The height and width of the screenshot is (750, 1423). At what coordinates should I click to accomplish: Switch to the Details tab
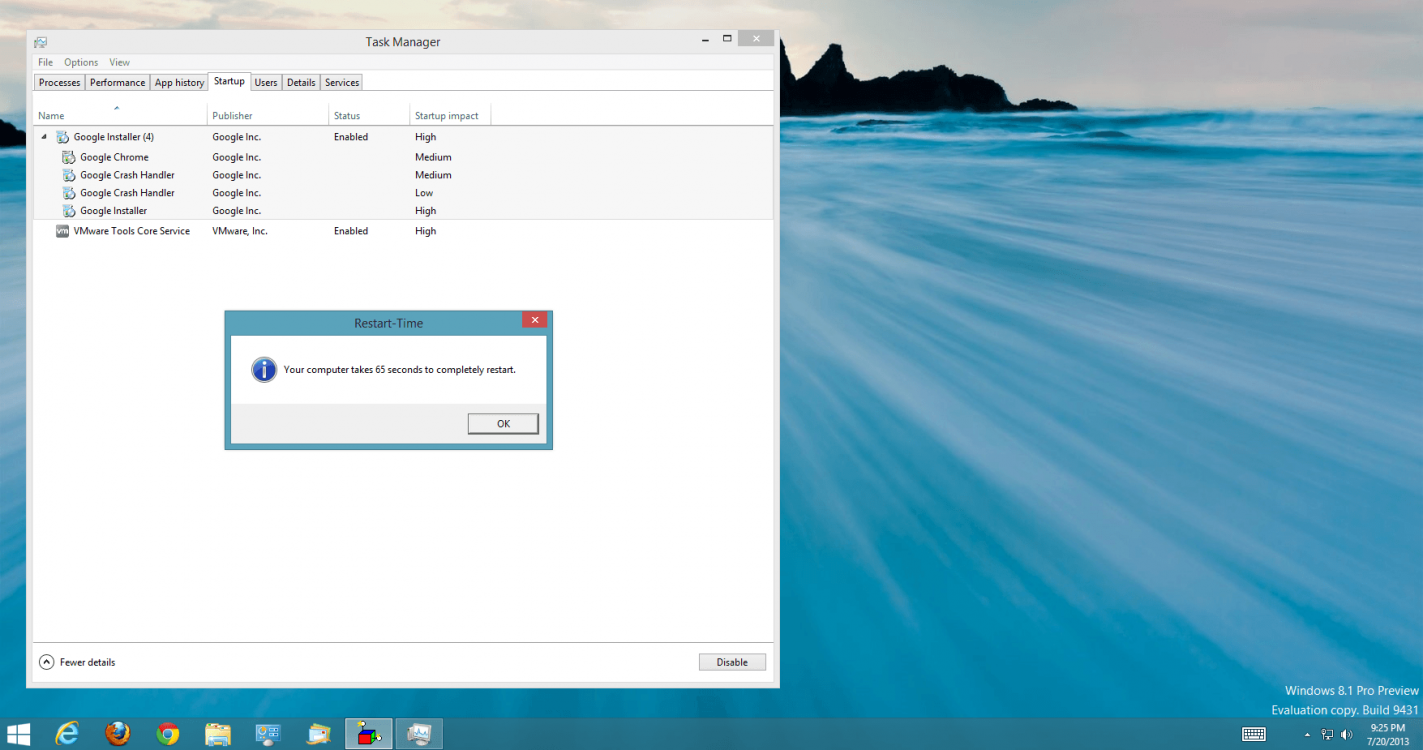(301, 82)
